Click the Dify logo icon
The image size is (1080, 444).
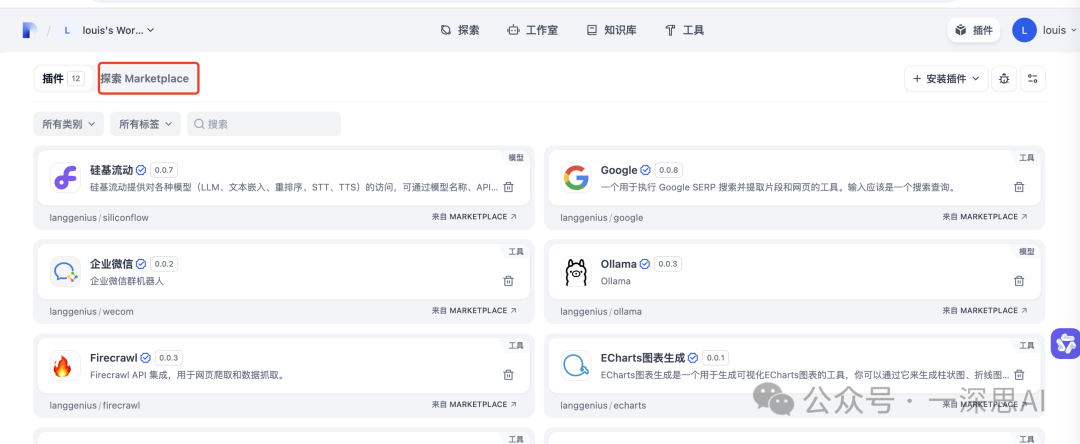coord(29,30)
